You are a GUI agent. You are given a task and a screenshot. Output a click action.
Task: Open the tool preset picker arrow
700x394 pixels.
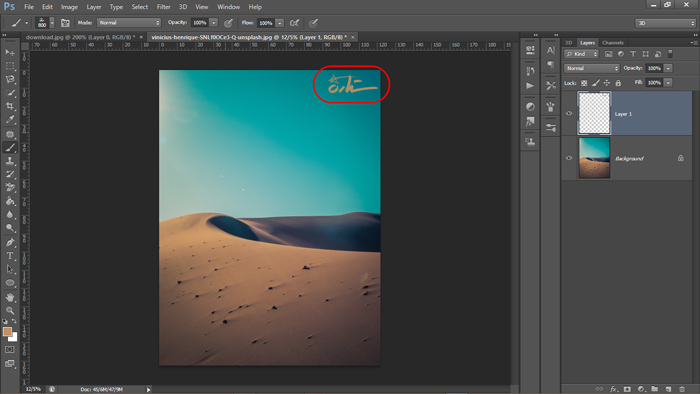[x=26, y=23]
